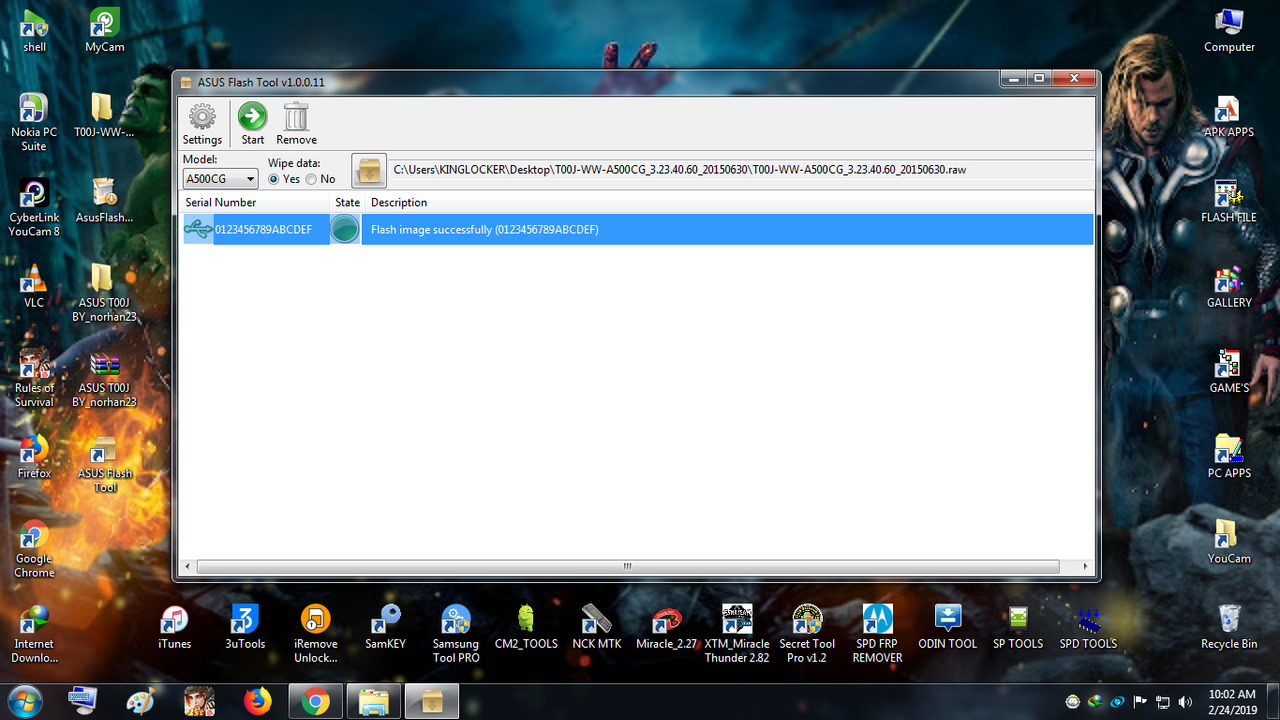
Task: Click the State column header
Action: click(347, 202)
